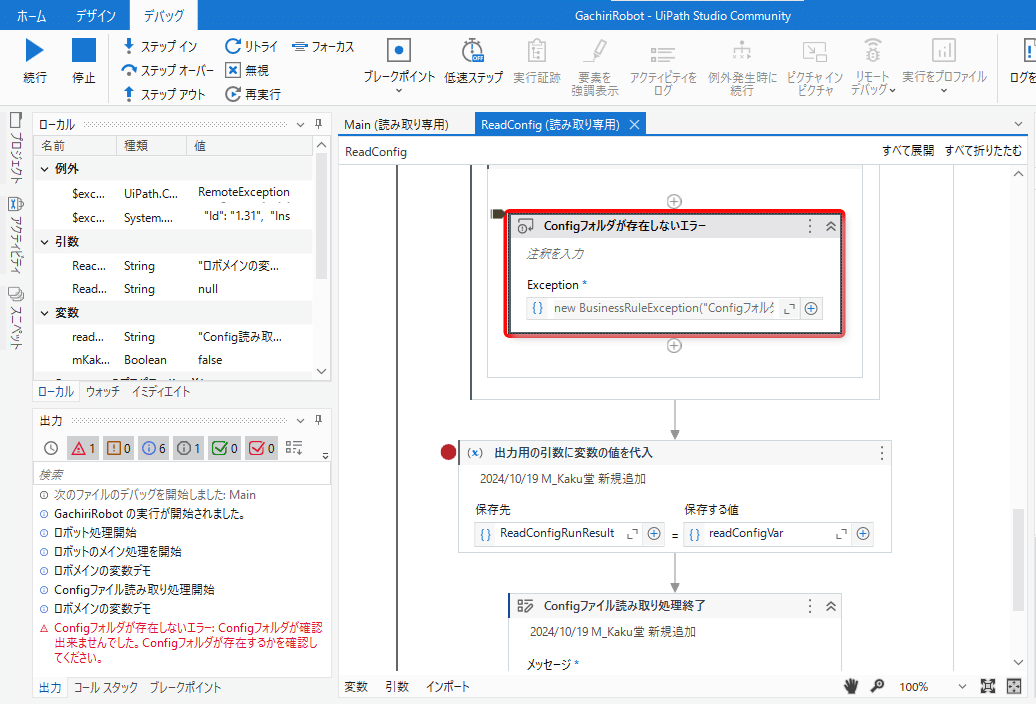Toggle ピクチャ イン ピクチャ mode

pos(815,67)
